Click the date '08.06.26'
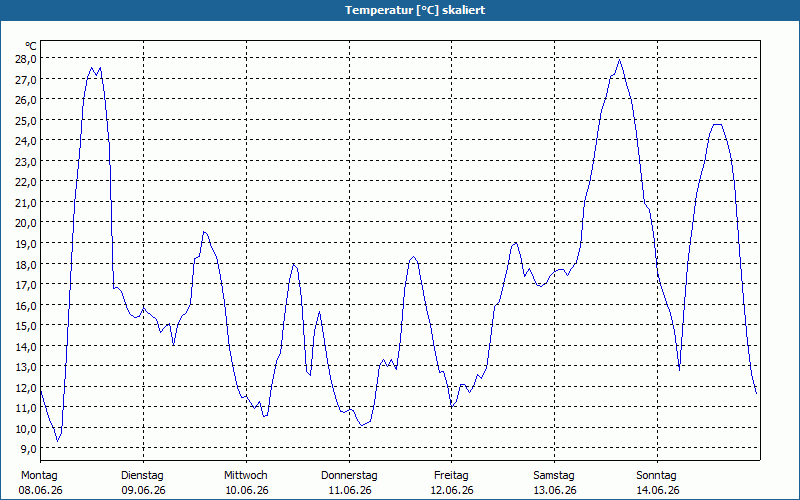This screenshot has width=800, height=500. coord(40,490)
